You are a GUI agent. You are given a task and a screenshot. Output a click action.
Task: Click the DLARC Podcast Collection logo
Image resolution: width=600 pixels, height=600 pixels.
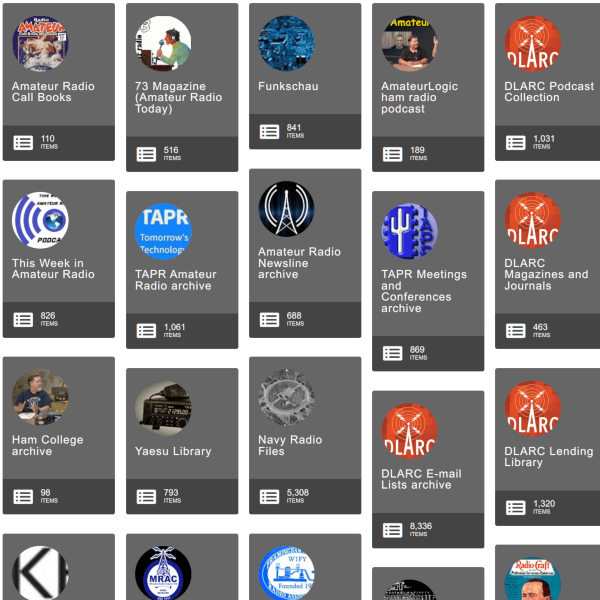click(x=533, y=43)
